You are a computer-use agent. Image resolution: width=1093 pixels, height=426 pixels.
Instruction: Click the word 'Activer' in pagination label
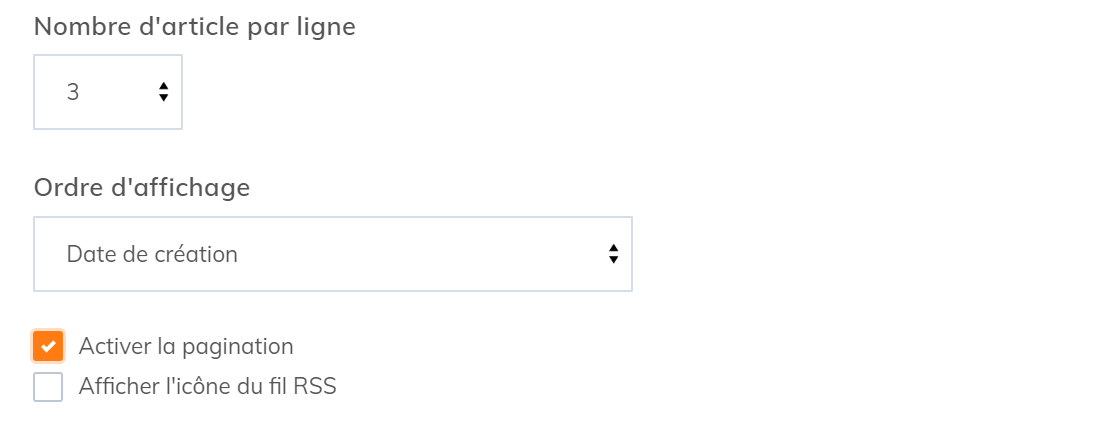click(x=113, y=347)
